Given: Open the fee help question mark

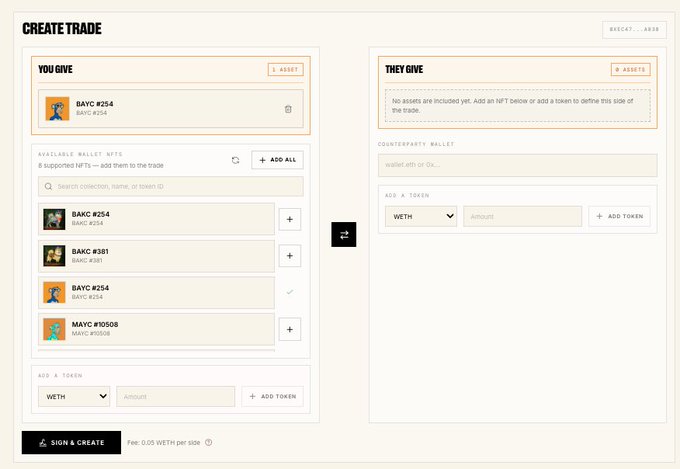Looking at the screenshot, I should (209, 443).
